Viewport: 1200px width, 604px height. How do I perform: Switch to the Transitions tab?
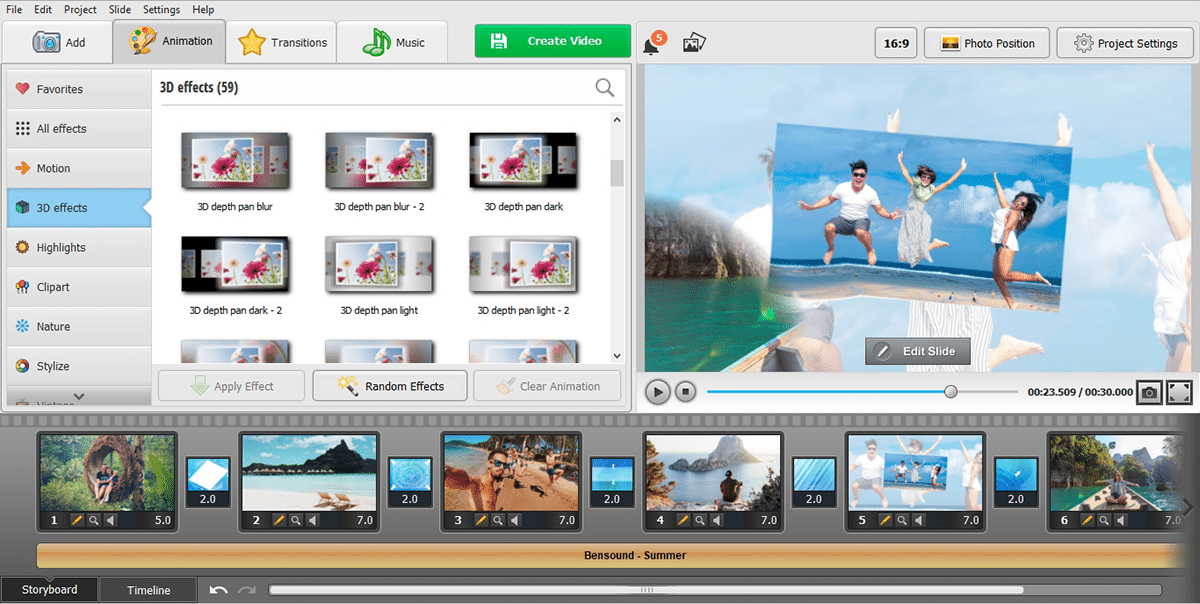click(281, 43)
